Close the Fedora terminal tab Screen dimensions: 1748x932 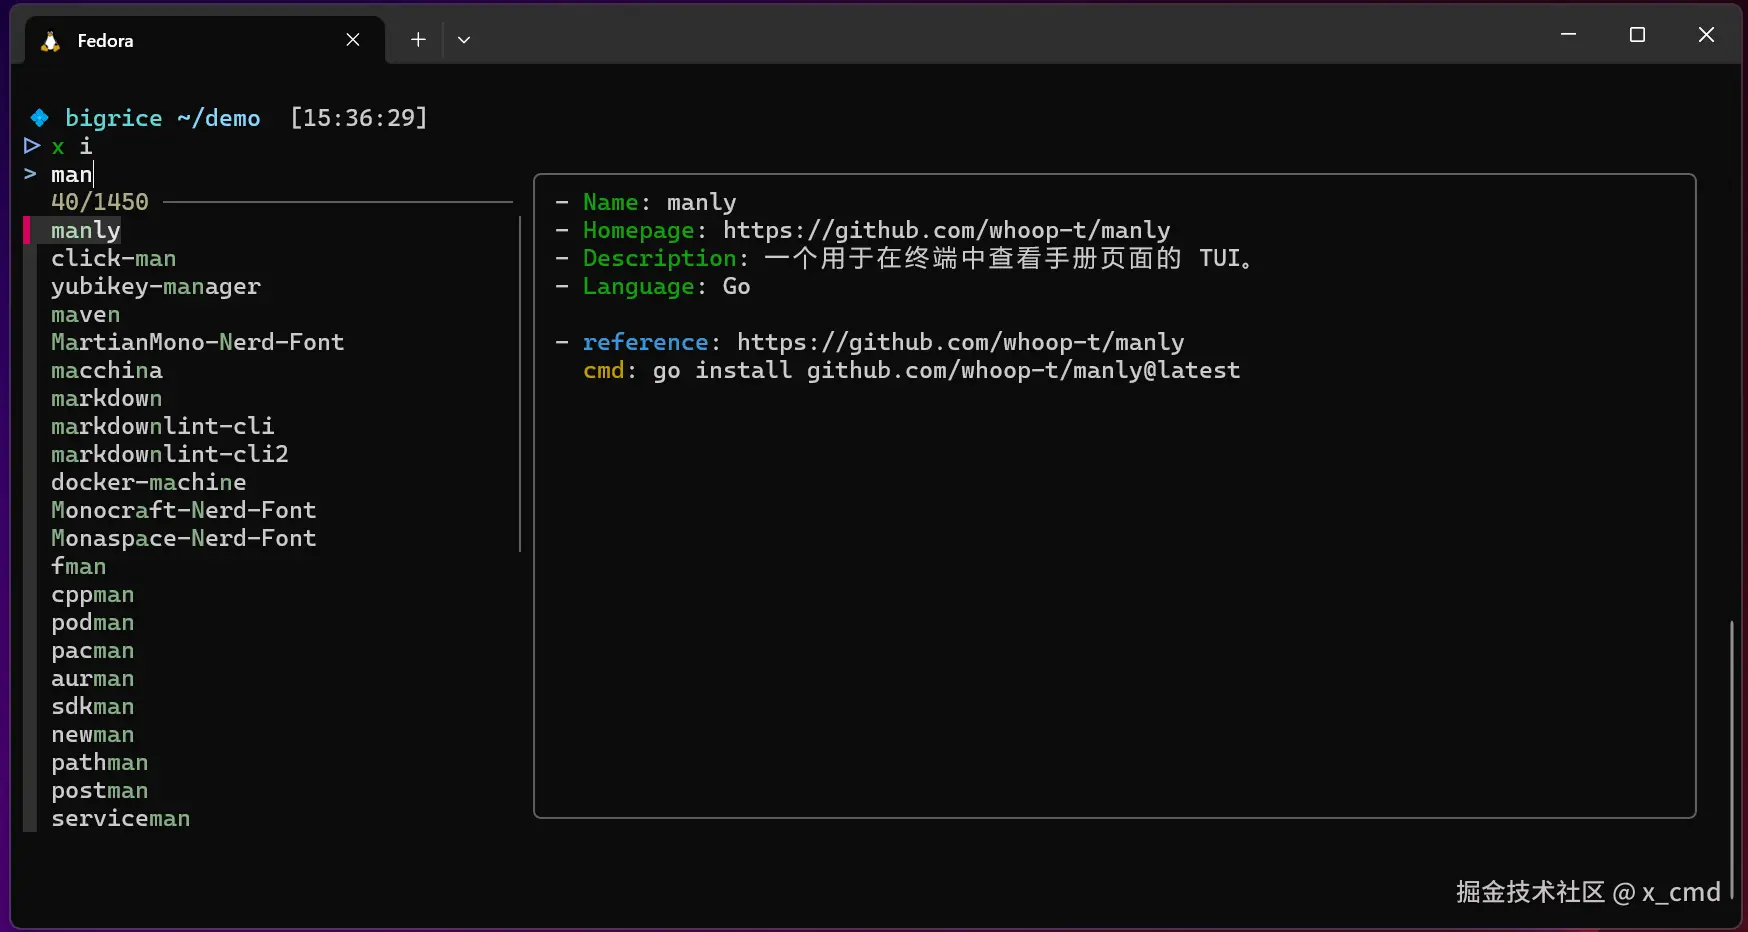(x=353, y=40)
